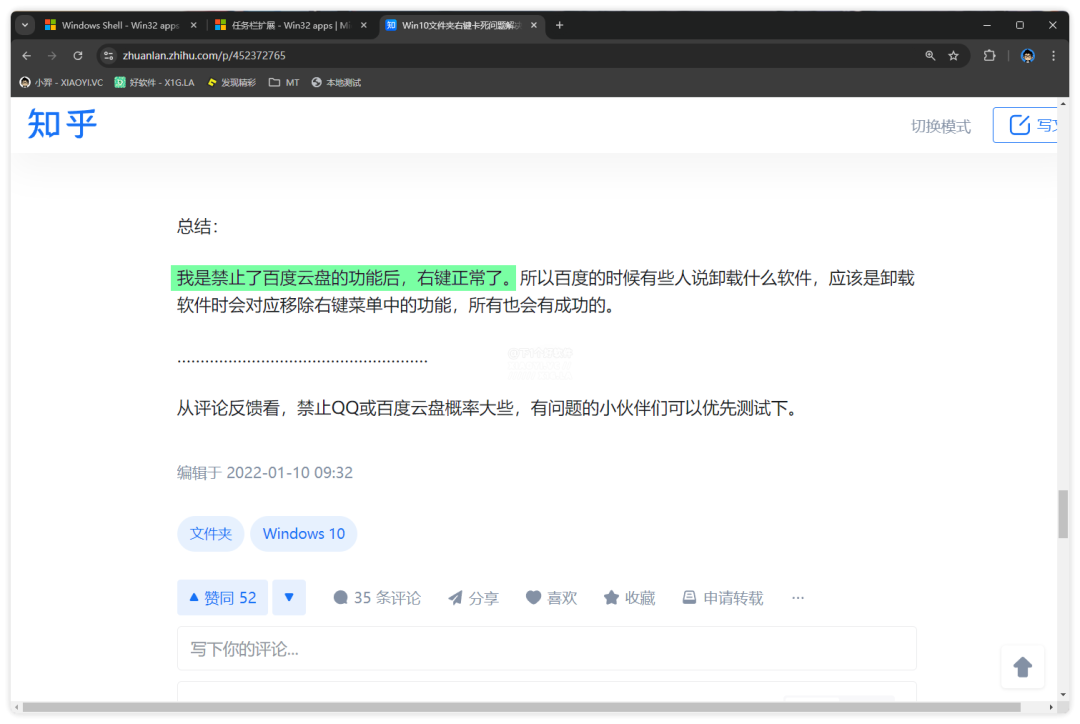Select the Win10文件夹右键卡死 Zhihu tab
Image resolution: width=1080 pixels, height=724 pixels.
(x=460, y=25)
